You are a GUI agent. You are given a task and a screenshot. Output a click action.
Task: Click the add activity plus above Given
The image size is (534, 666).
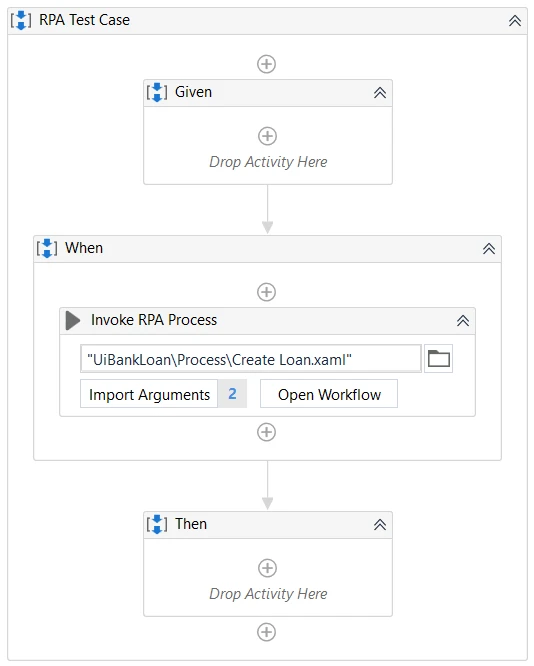tap(266, 64)
